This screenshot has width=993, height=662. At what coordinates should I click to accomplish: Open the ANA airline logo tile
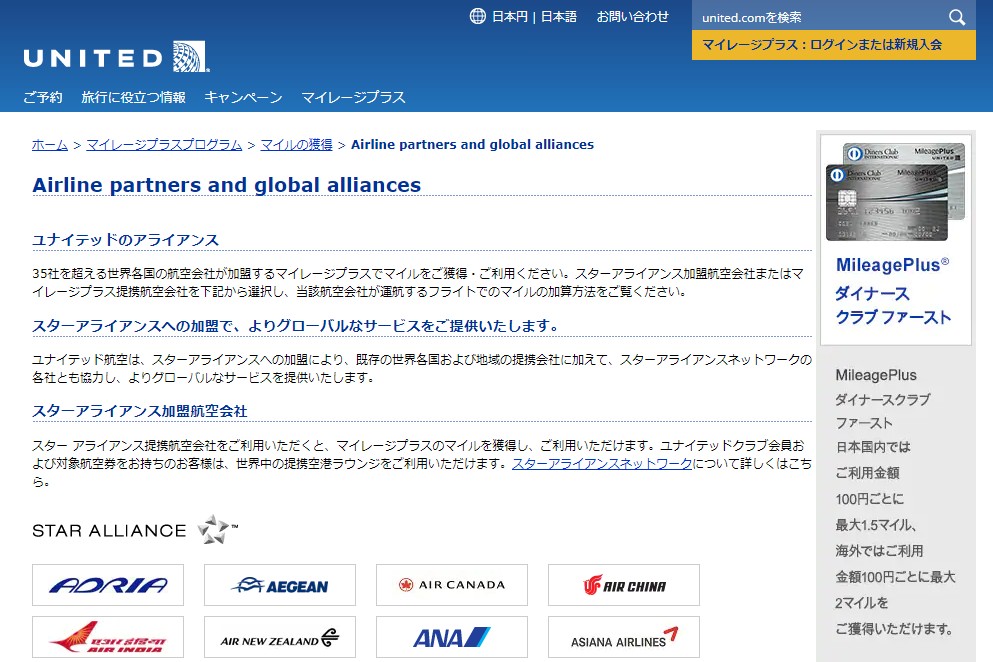tap(452, 637)
